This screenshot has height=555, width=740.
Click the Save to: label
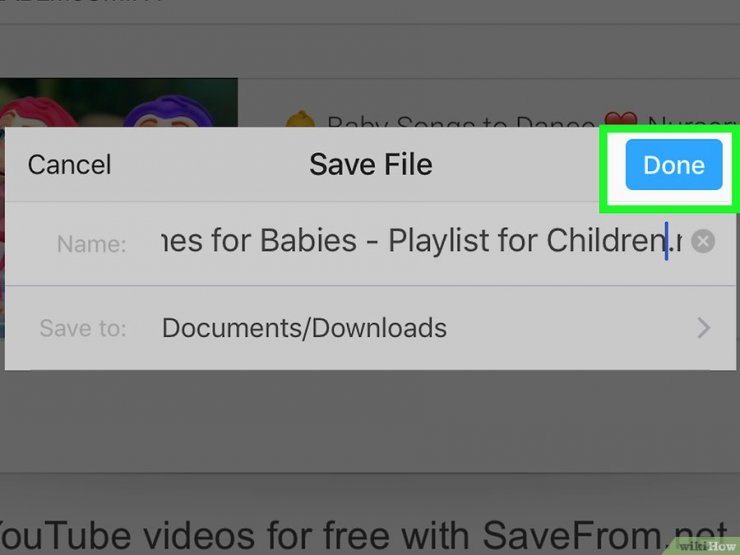[83, 328]
